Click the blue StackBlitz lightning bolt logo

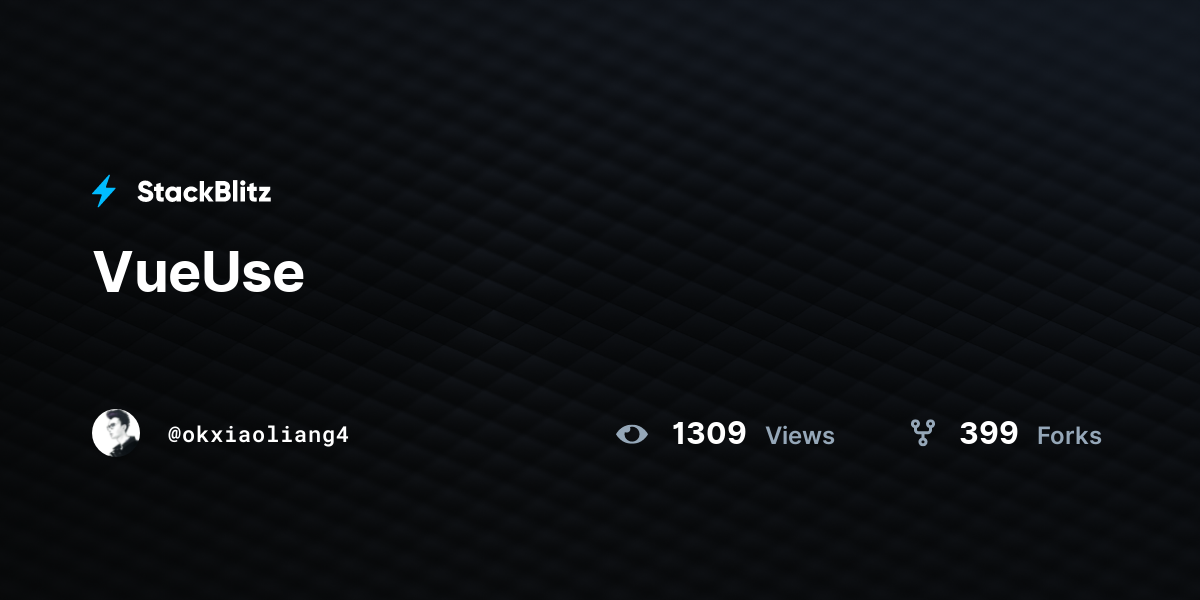coord(104,191)
